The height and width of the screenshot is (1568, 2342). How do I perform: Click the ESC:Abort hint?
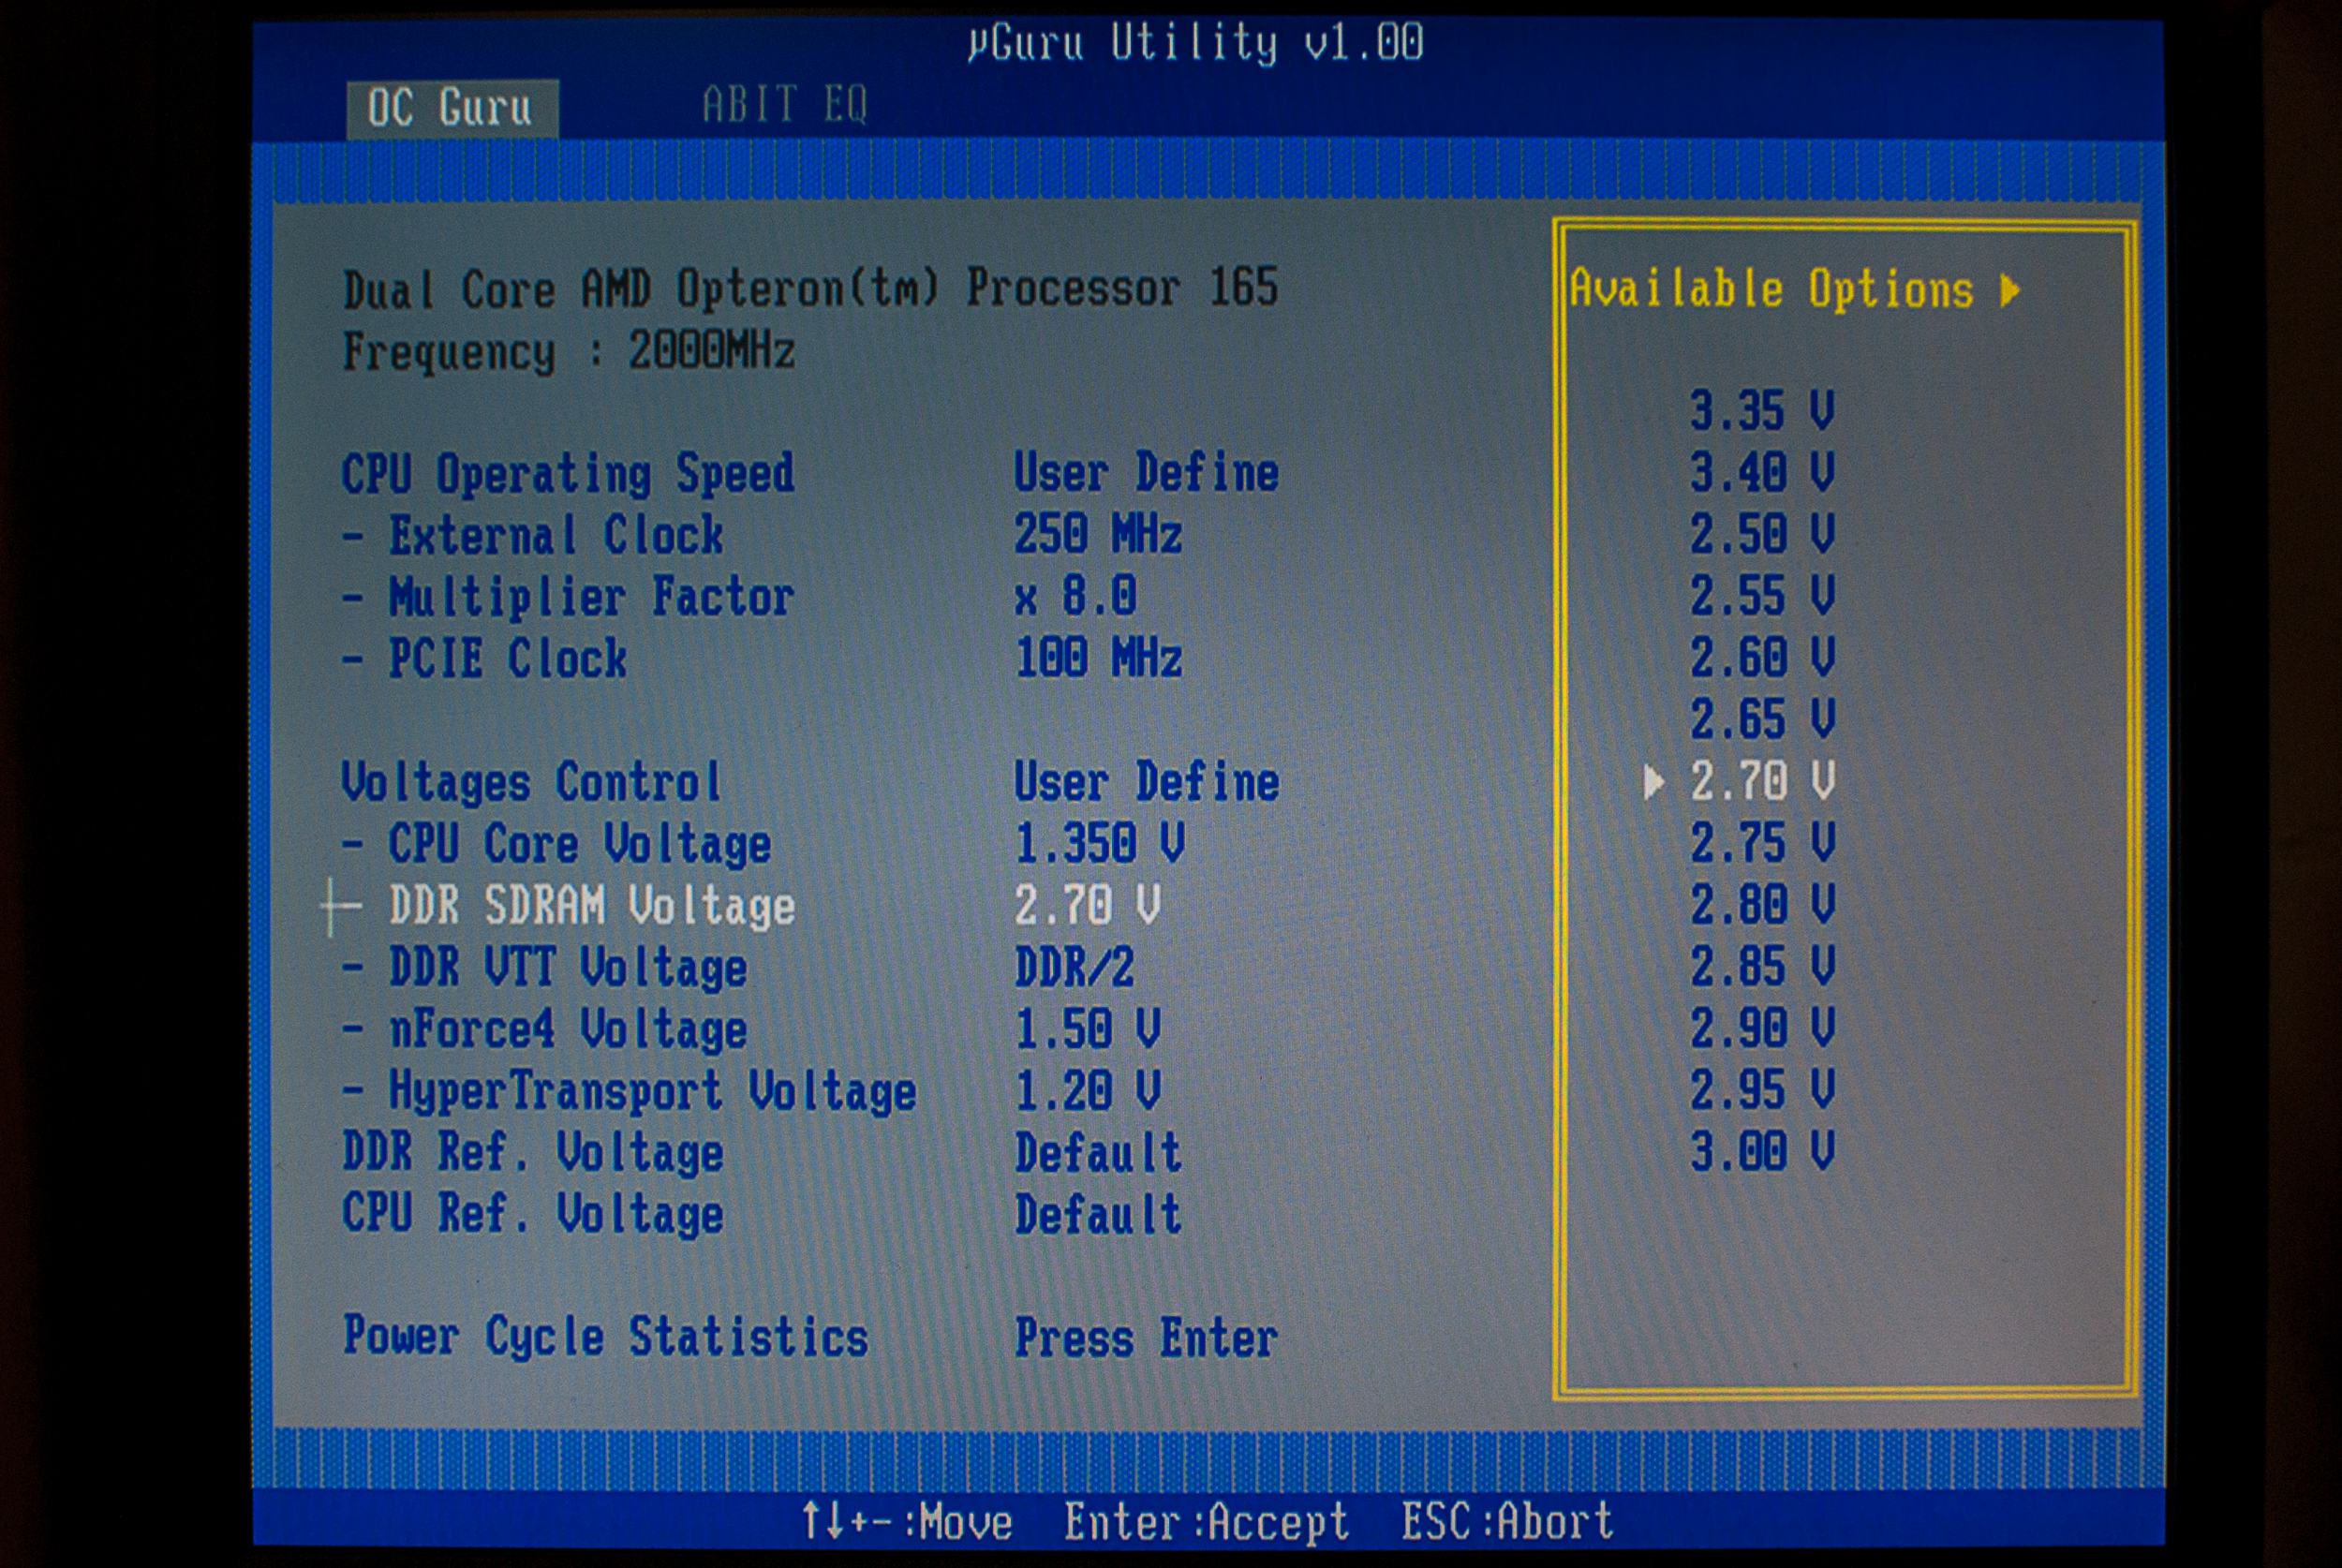(x=1507, y=1521)
